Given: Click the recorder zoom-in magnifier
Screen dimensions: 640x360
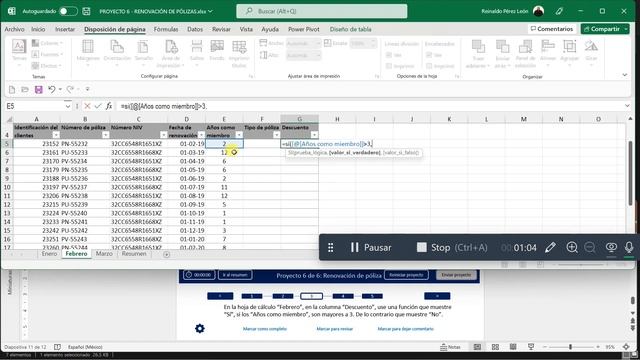Looking at the screenshot, I should coord(572,247).
